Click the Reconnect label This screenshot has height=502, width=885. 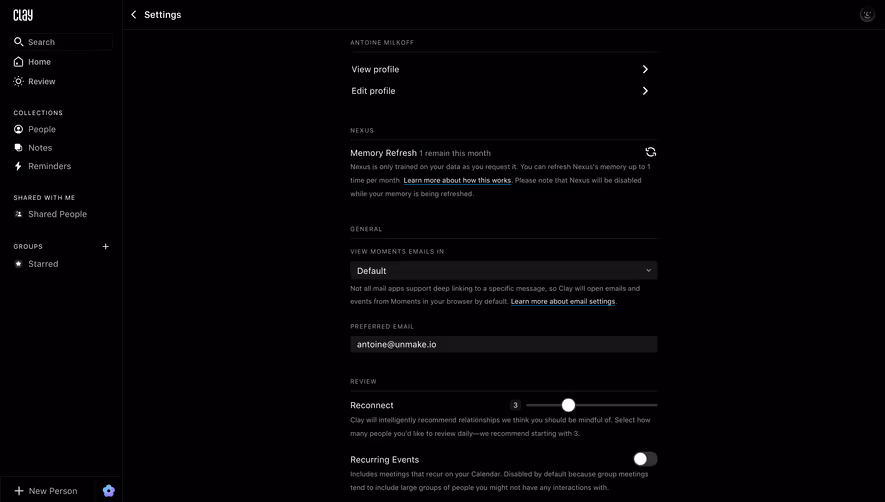[371, 405]
